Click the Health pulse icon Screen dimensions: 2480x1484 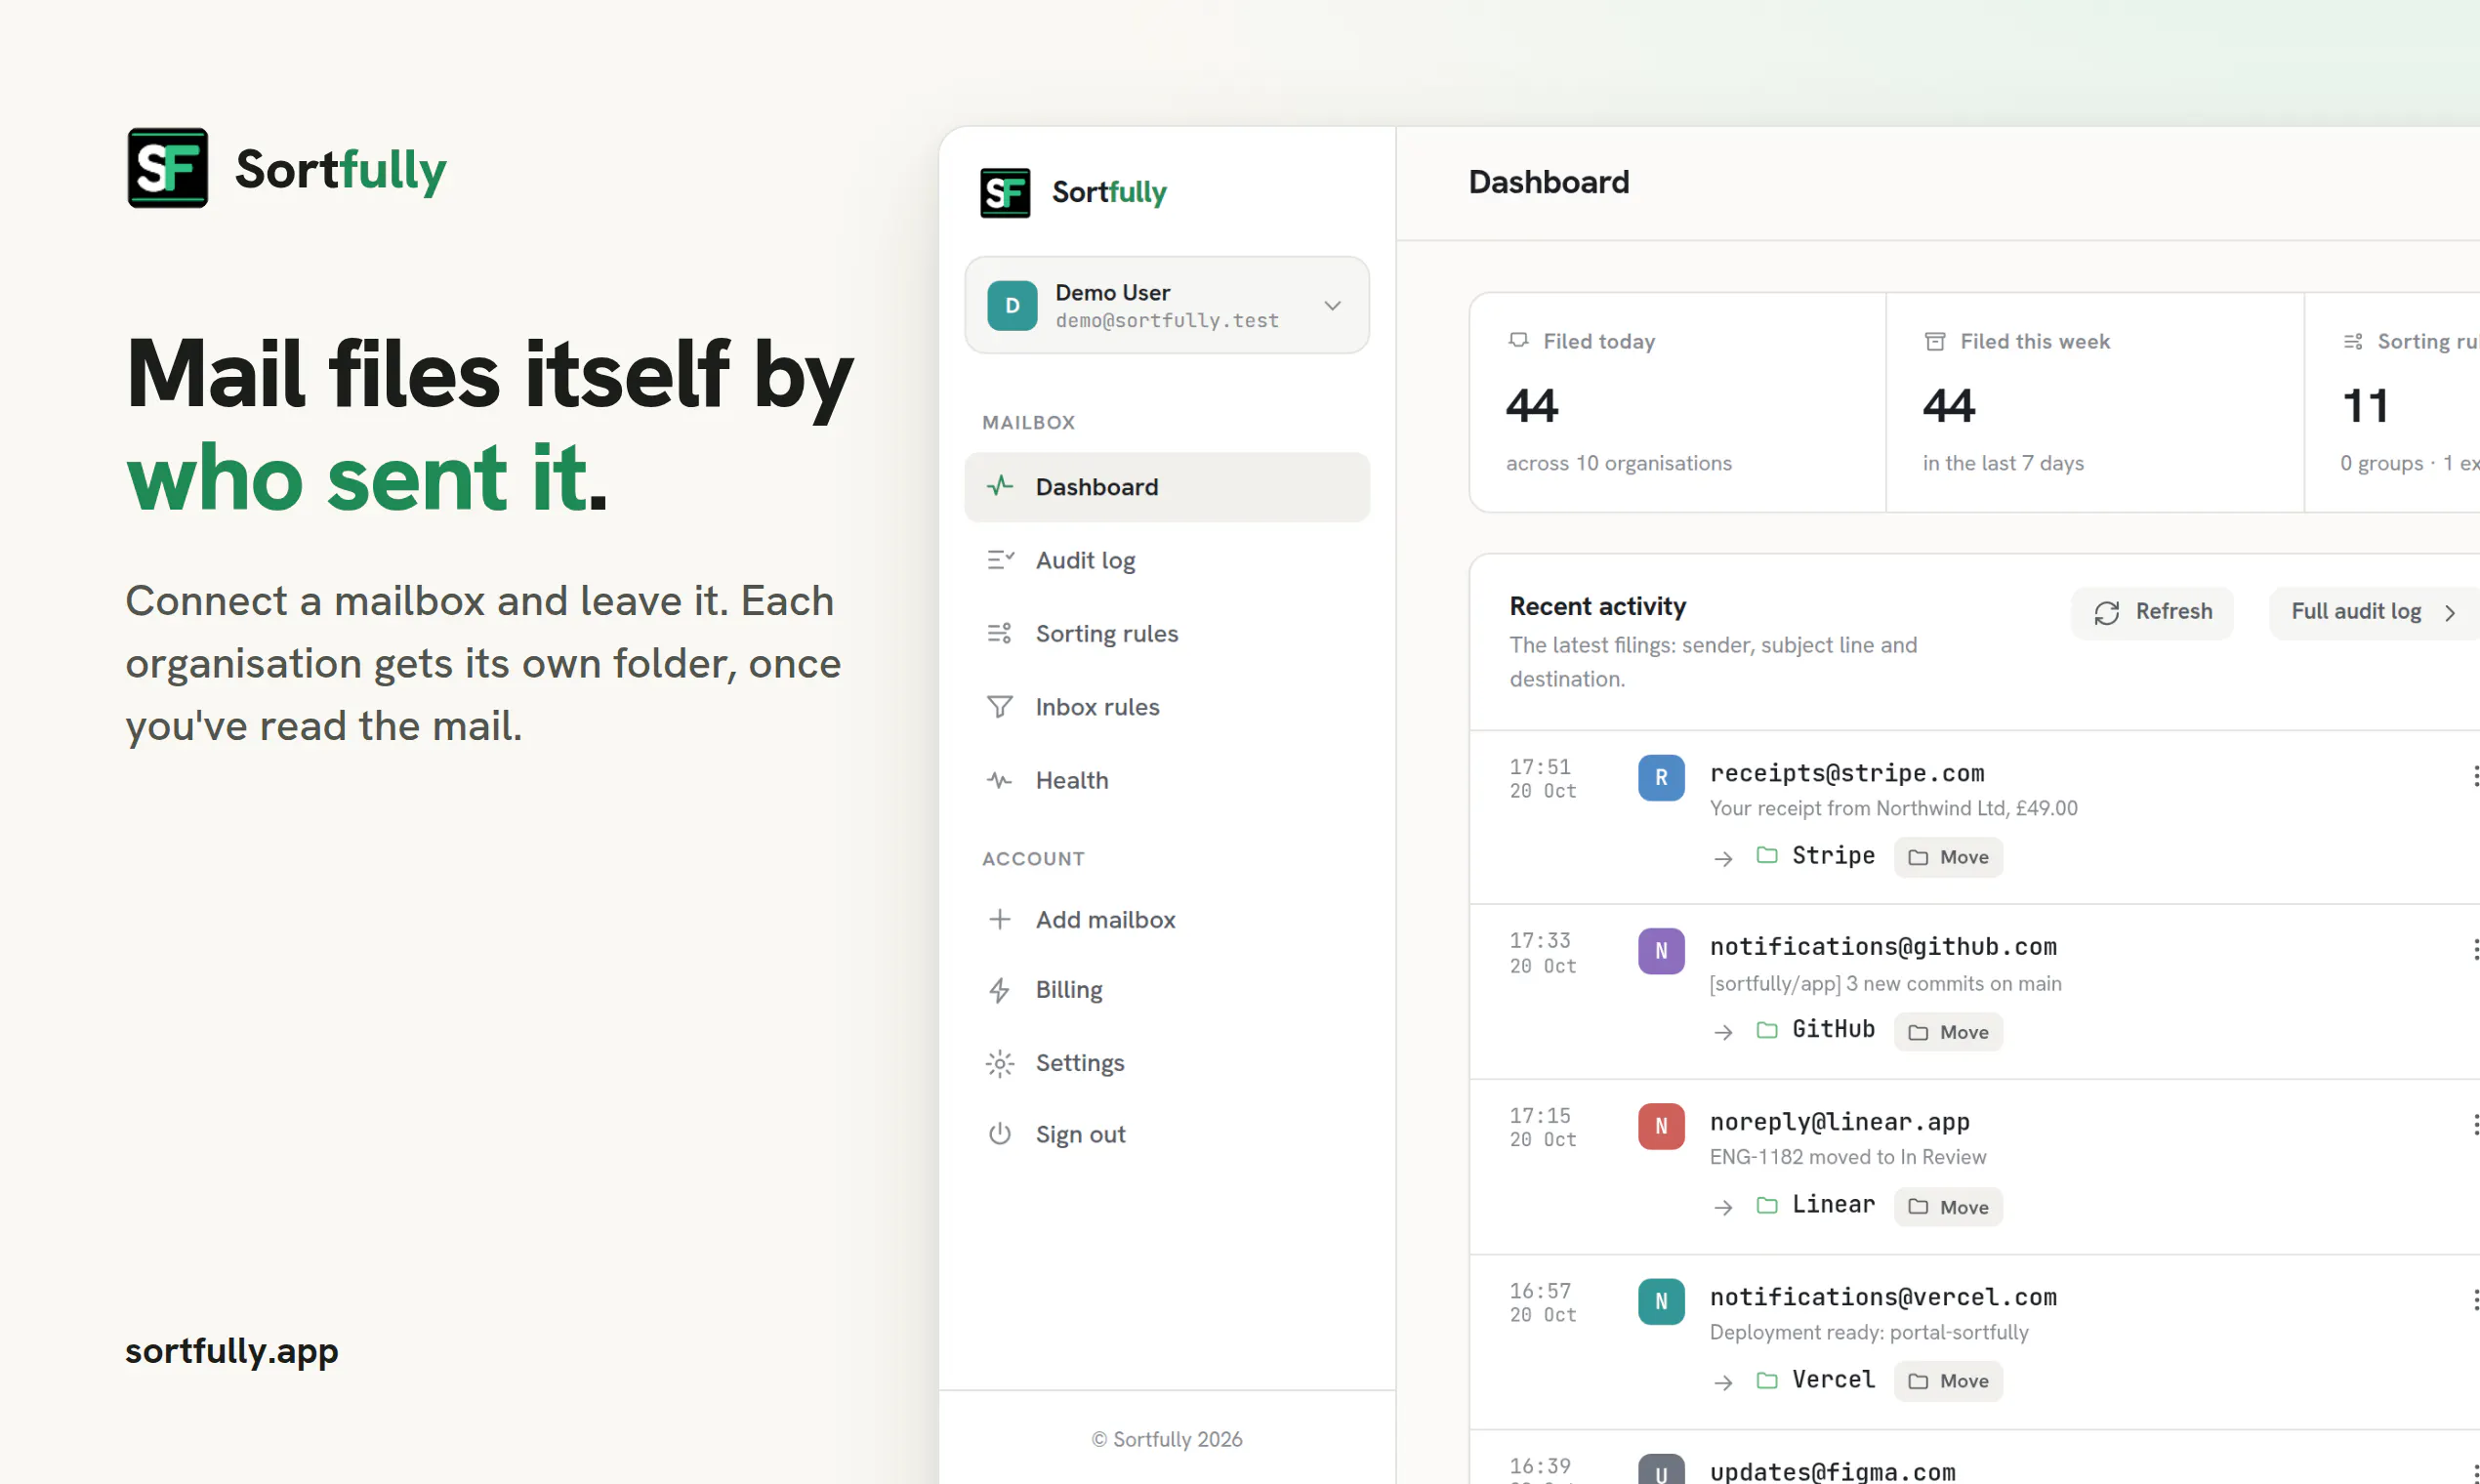click(999, 780)
